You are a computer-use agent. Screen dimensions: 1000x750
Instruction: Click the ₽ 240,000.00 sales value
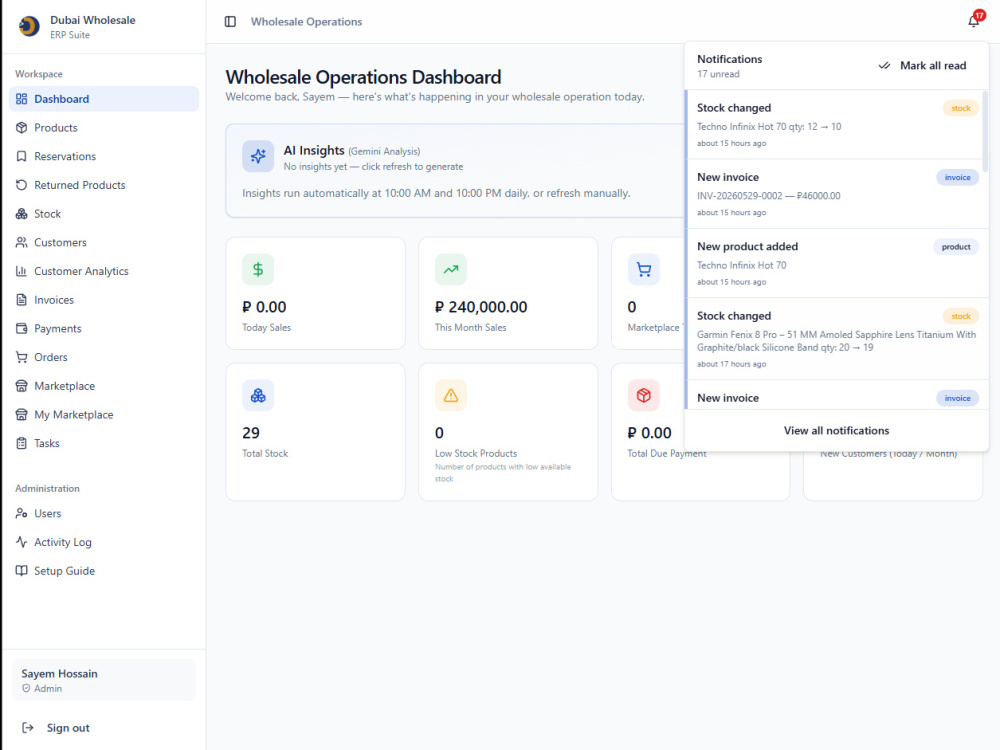(x=481, y=307)
